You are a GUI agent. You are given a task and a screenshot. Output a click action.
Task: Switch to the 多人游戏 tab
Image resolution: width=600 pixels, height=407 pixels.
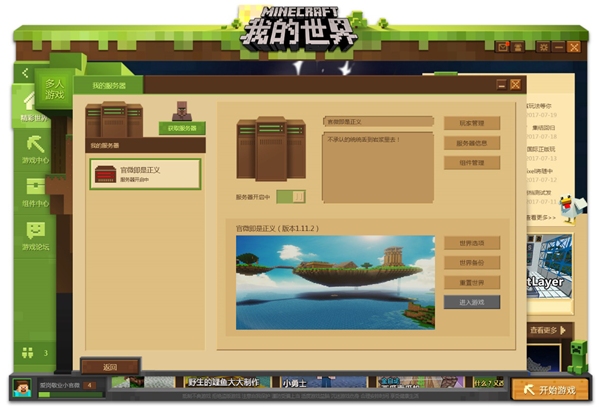click(x=54, y=89)
